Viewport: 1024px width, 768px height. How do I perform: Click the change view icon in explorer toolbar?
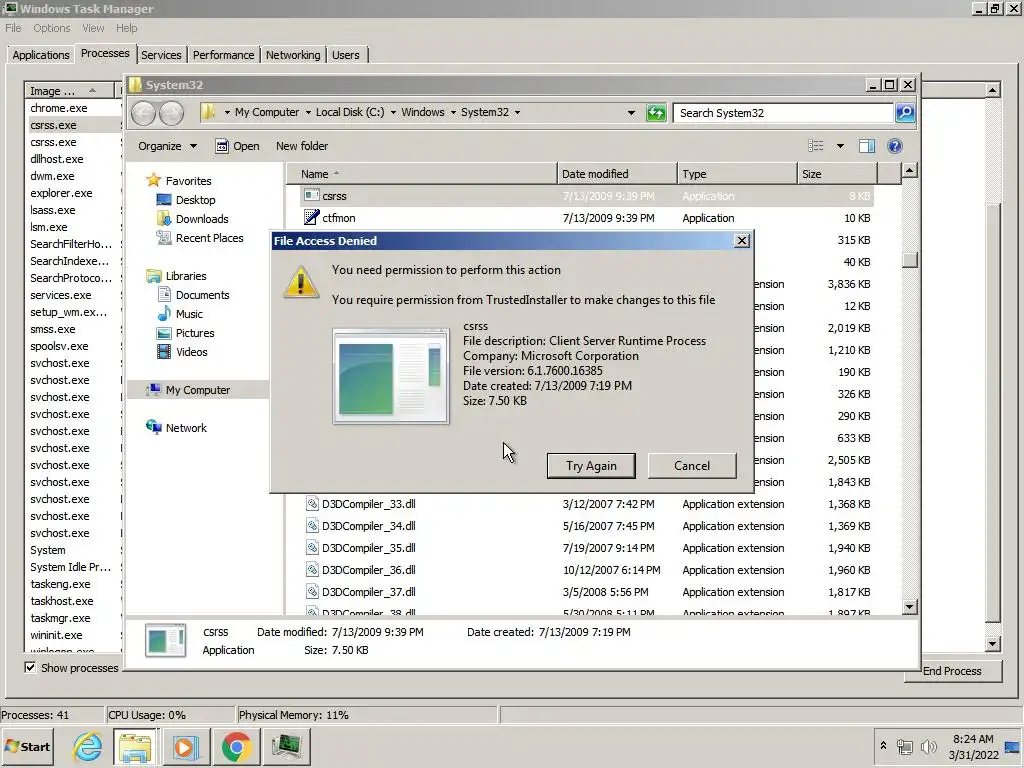point(816,146)
